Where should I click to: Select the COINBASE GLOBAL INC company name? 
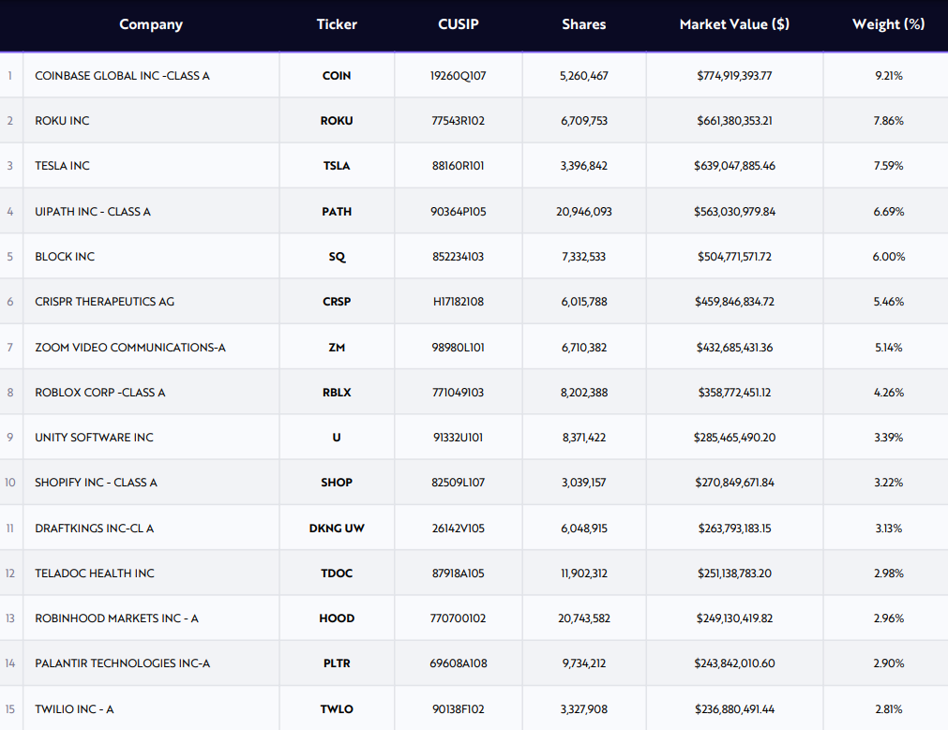pos(122,76)
